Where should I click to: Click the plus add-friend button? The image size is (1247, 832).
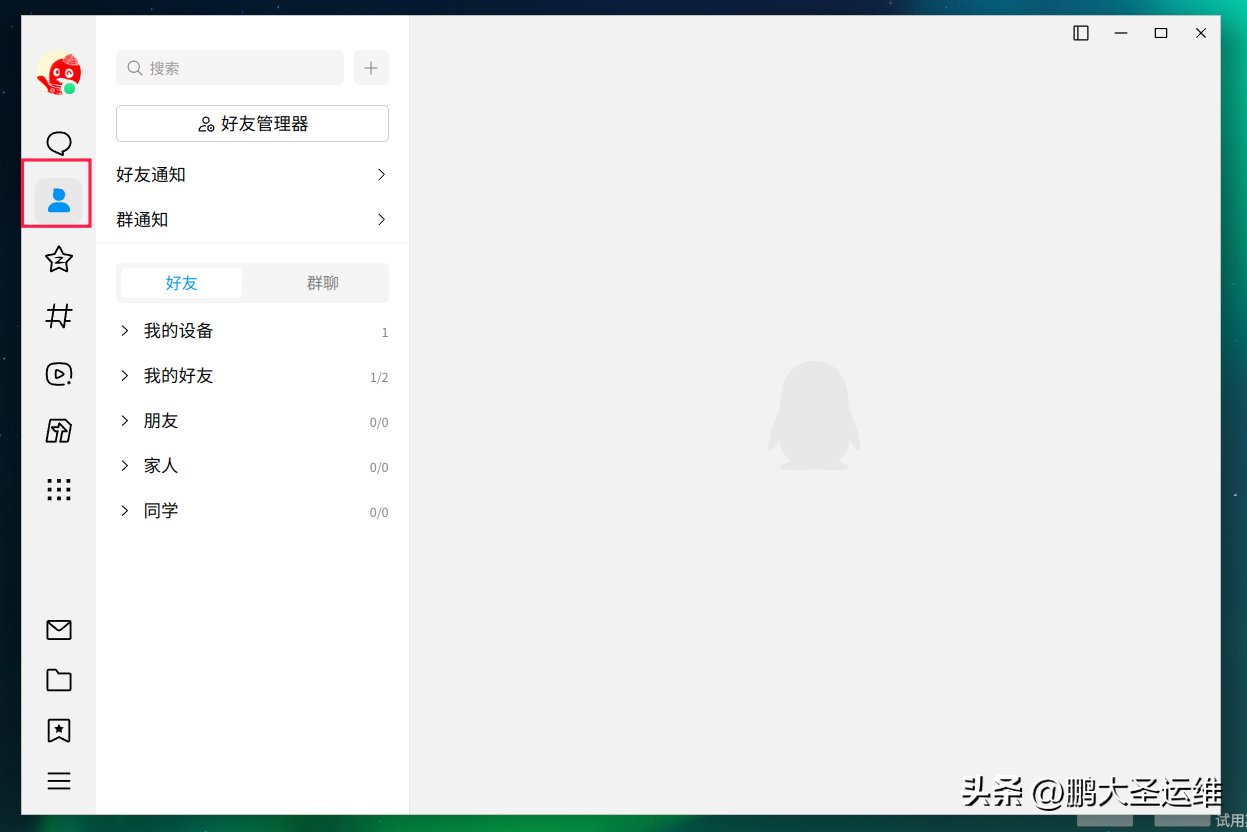pos(371,68)
